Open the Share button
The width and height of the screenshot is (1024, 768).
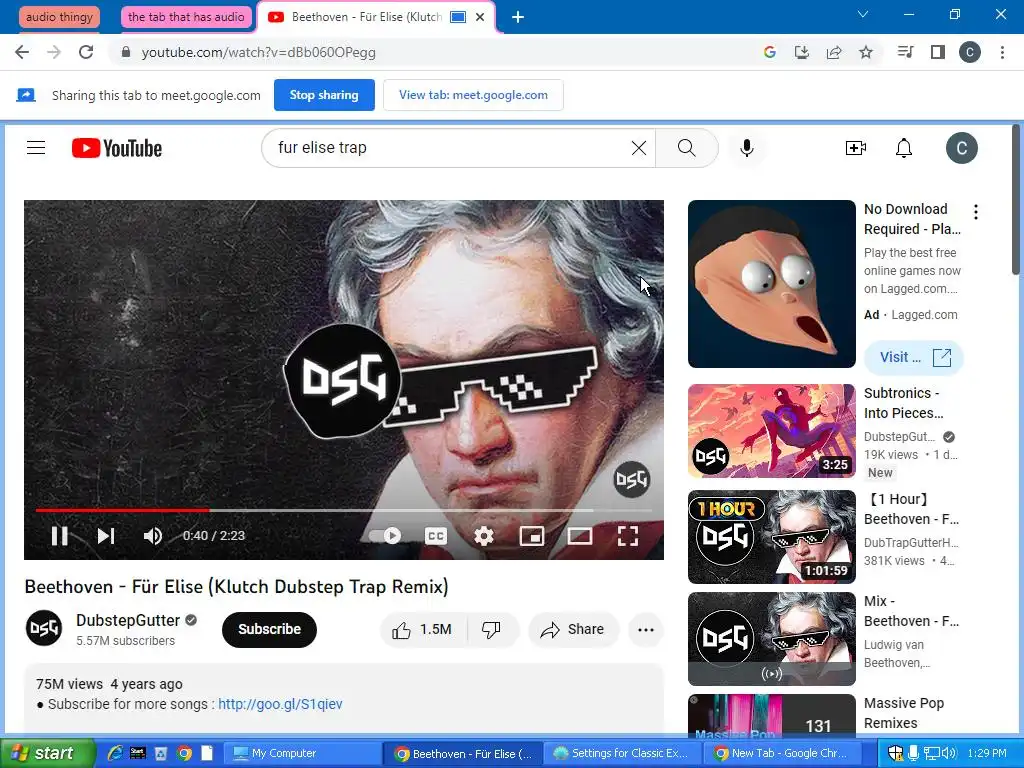point(573,630)
